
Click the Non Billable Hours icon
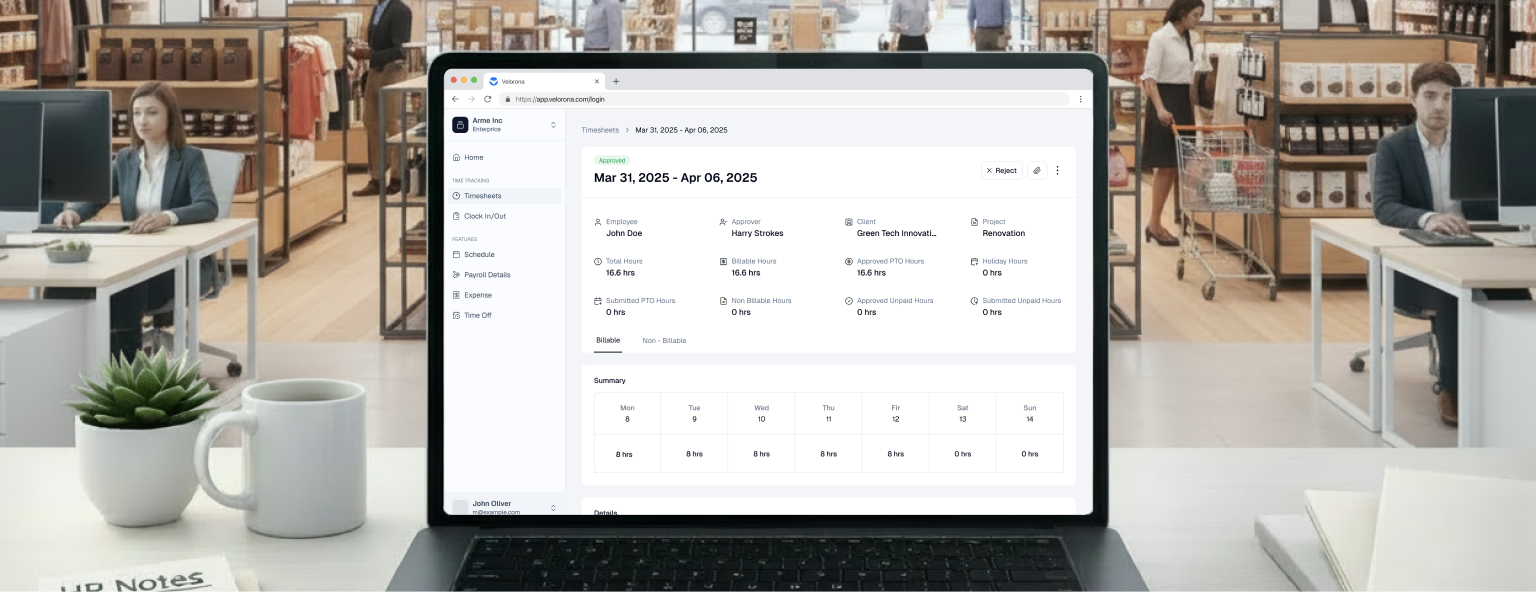pyautogui.click(x=723, y=301)
